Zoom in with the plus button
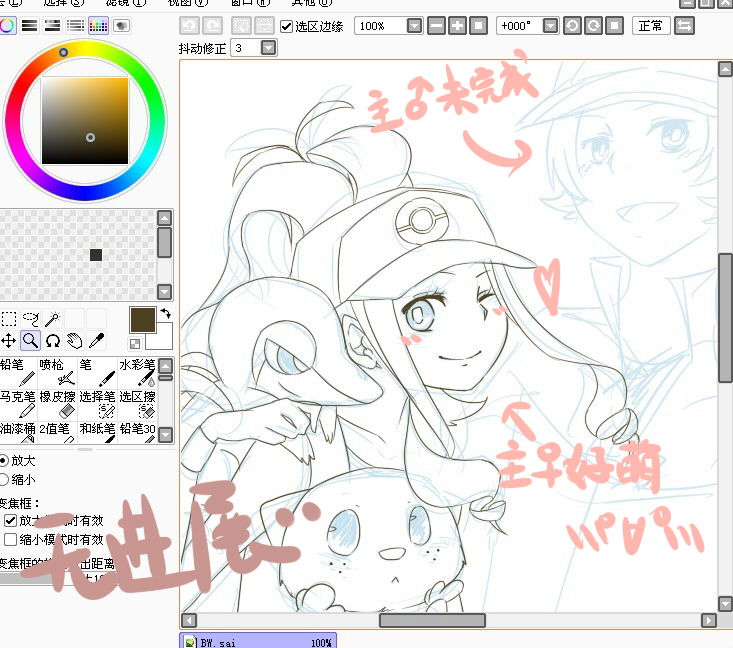Image resolution: width=733 pixels, height=648 pixels. point(457,26)
